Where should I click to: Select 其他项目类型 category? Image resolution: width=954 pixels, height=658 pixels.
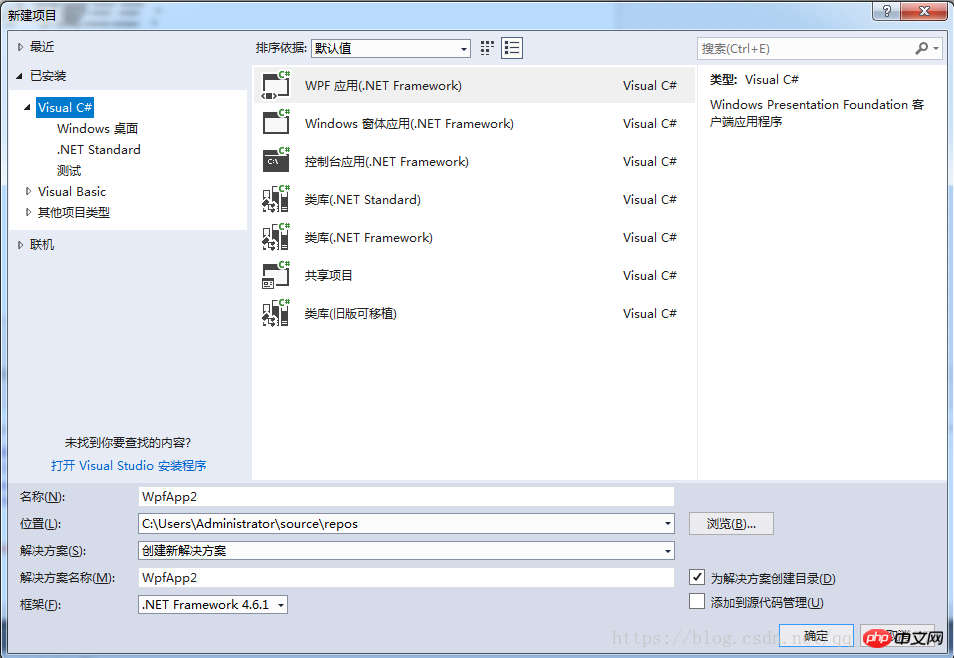pos(74,212)
